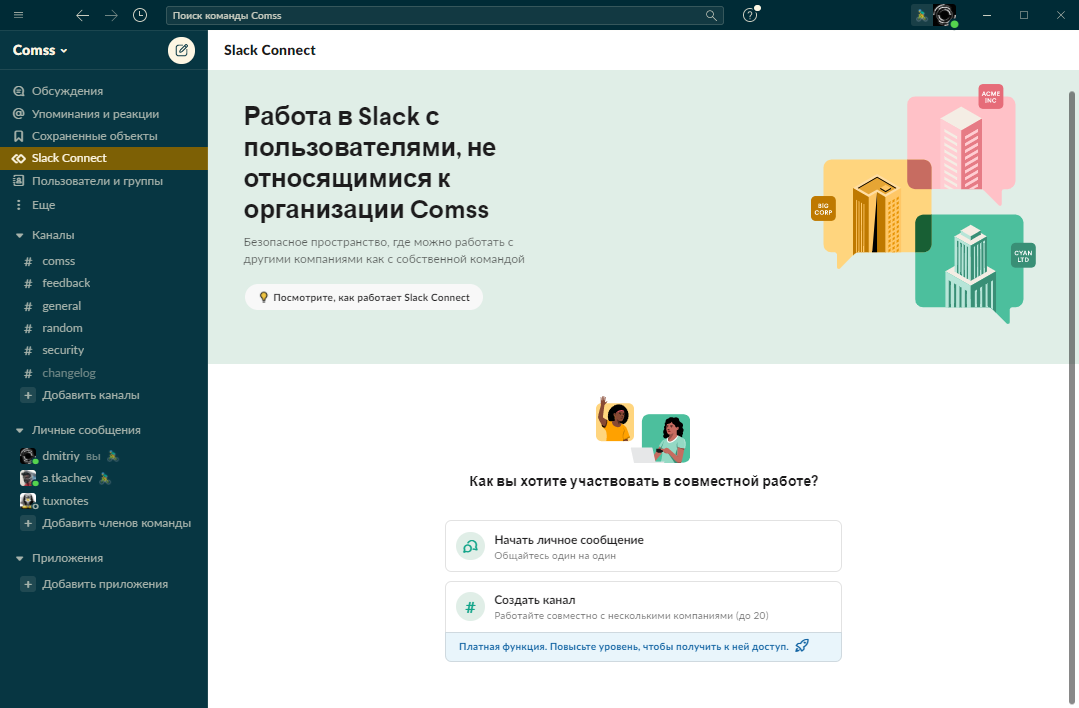Go forward with right arrow

point(111,15)
